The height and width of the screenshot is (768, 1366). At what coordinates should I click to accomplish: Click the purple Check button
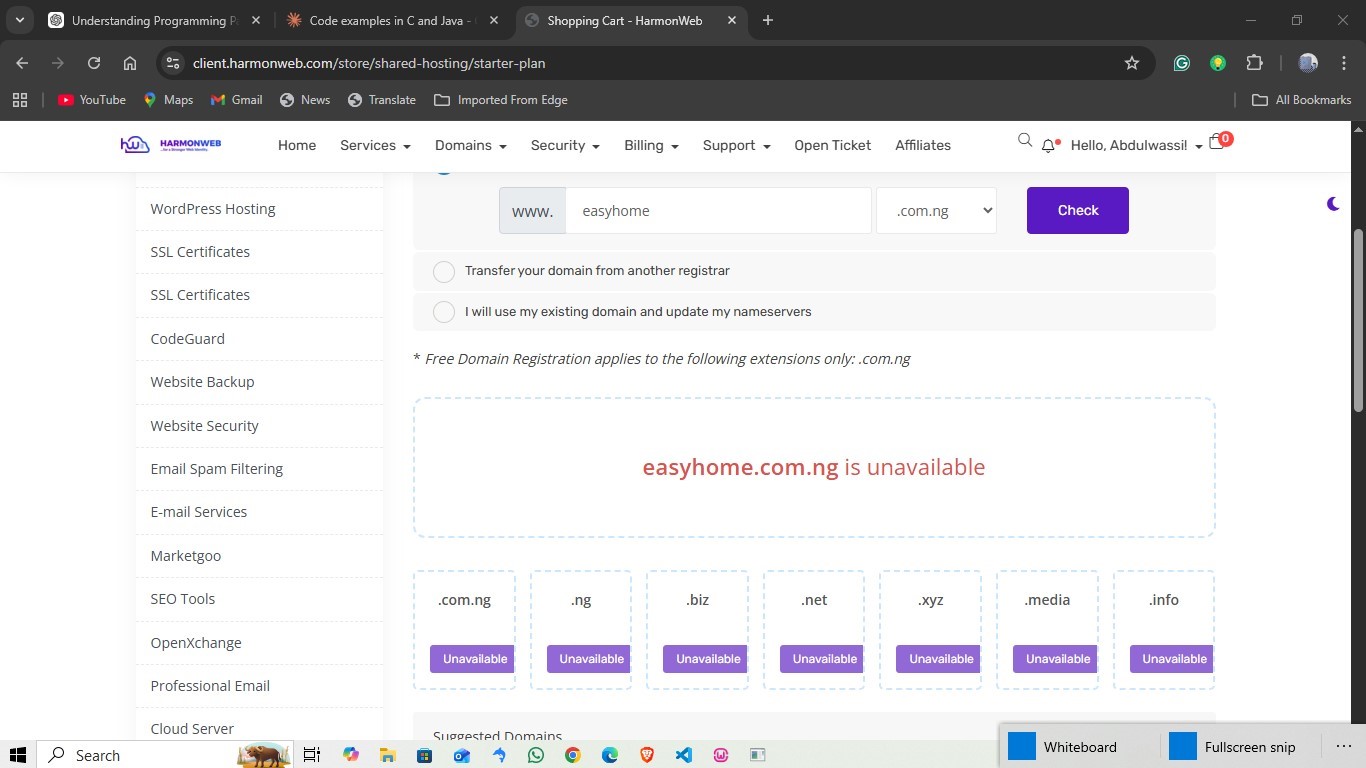click(x=1078, y=210)
